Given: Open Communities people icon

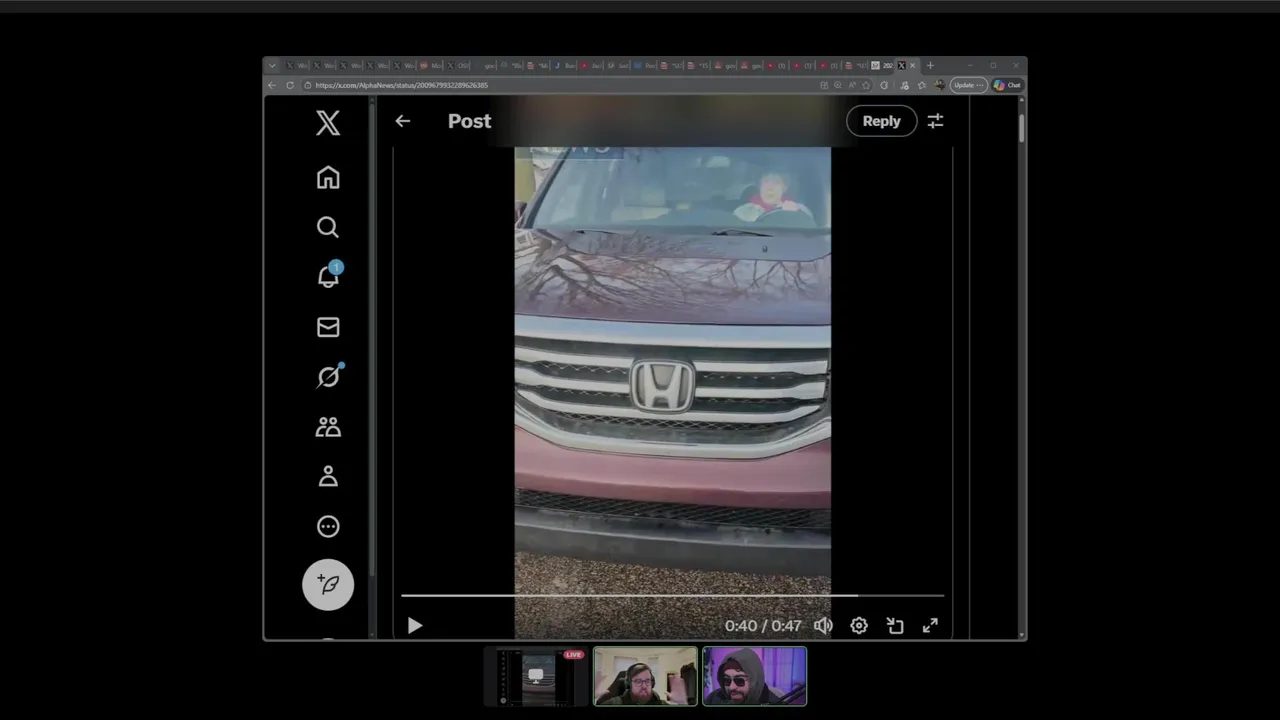Looking at the screenshot, I should [x=328, y=427].
